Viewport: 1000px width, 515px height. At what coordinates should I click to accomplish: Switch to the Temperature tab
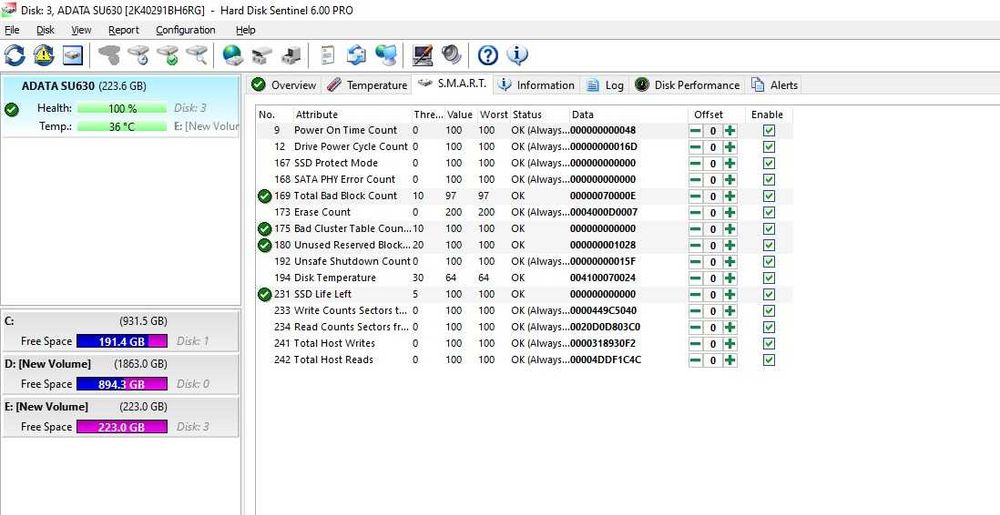(368, 85)
